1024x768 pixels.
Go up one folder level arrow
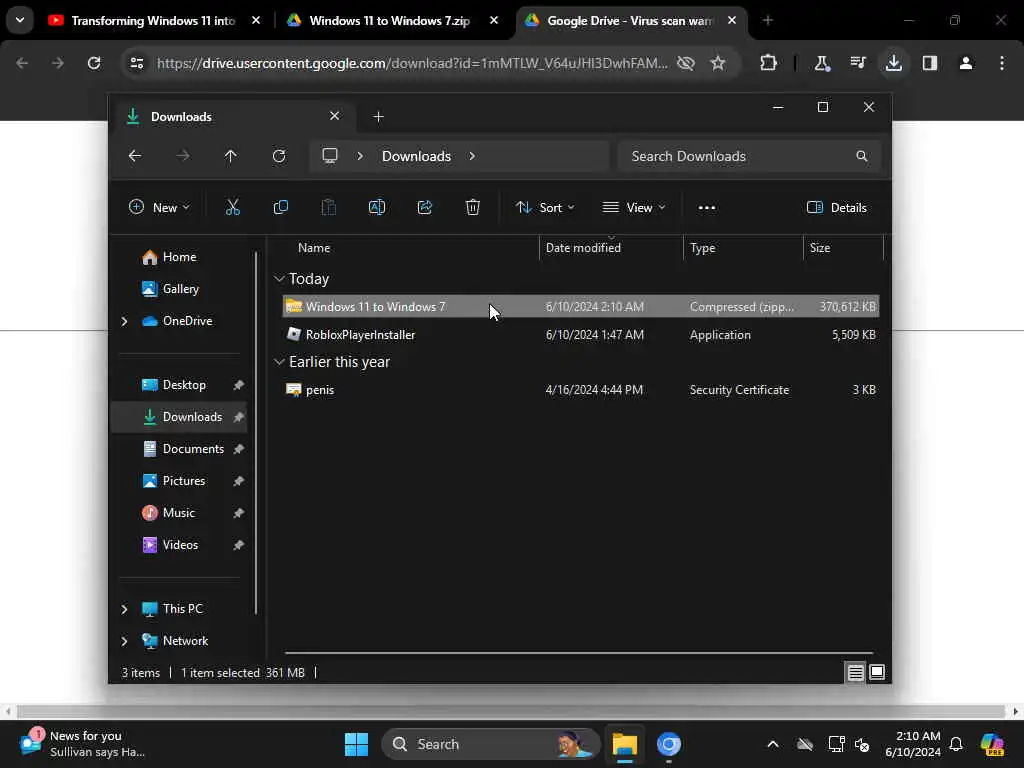click(231, 156)
